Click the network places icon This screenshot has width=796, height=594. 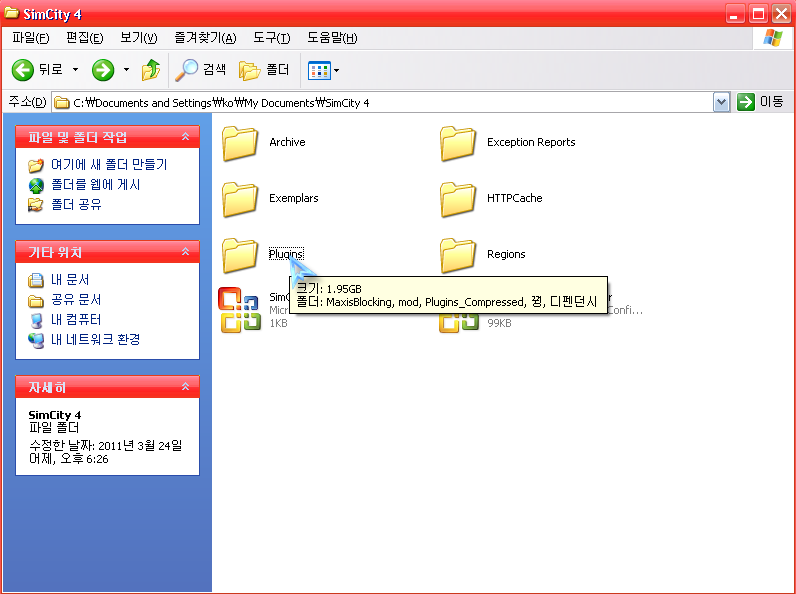(36, 340)
